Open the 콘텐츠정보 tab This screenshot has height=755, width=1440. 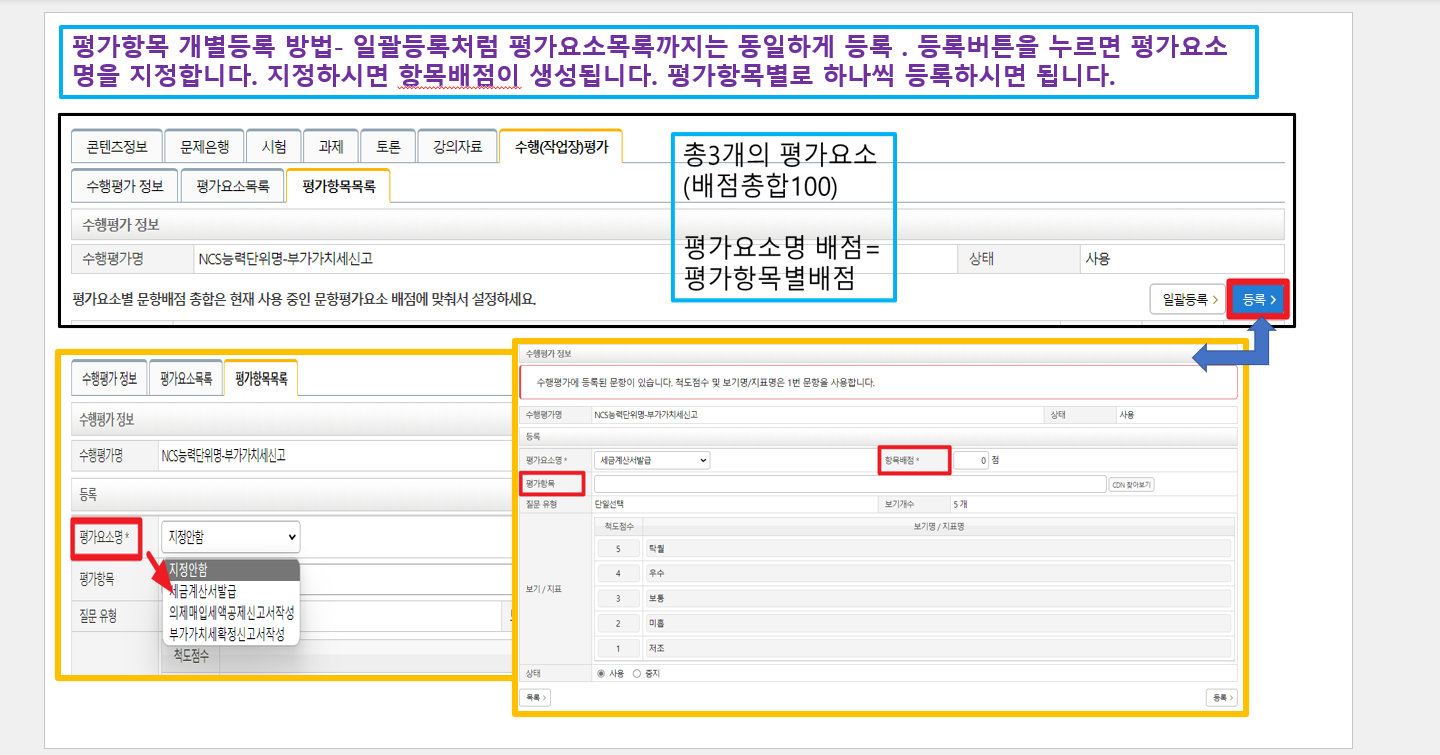(116, 147)
